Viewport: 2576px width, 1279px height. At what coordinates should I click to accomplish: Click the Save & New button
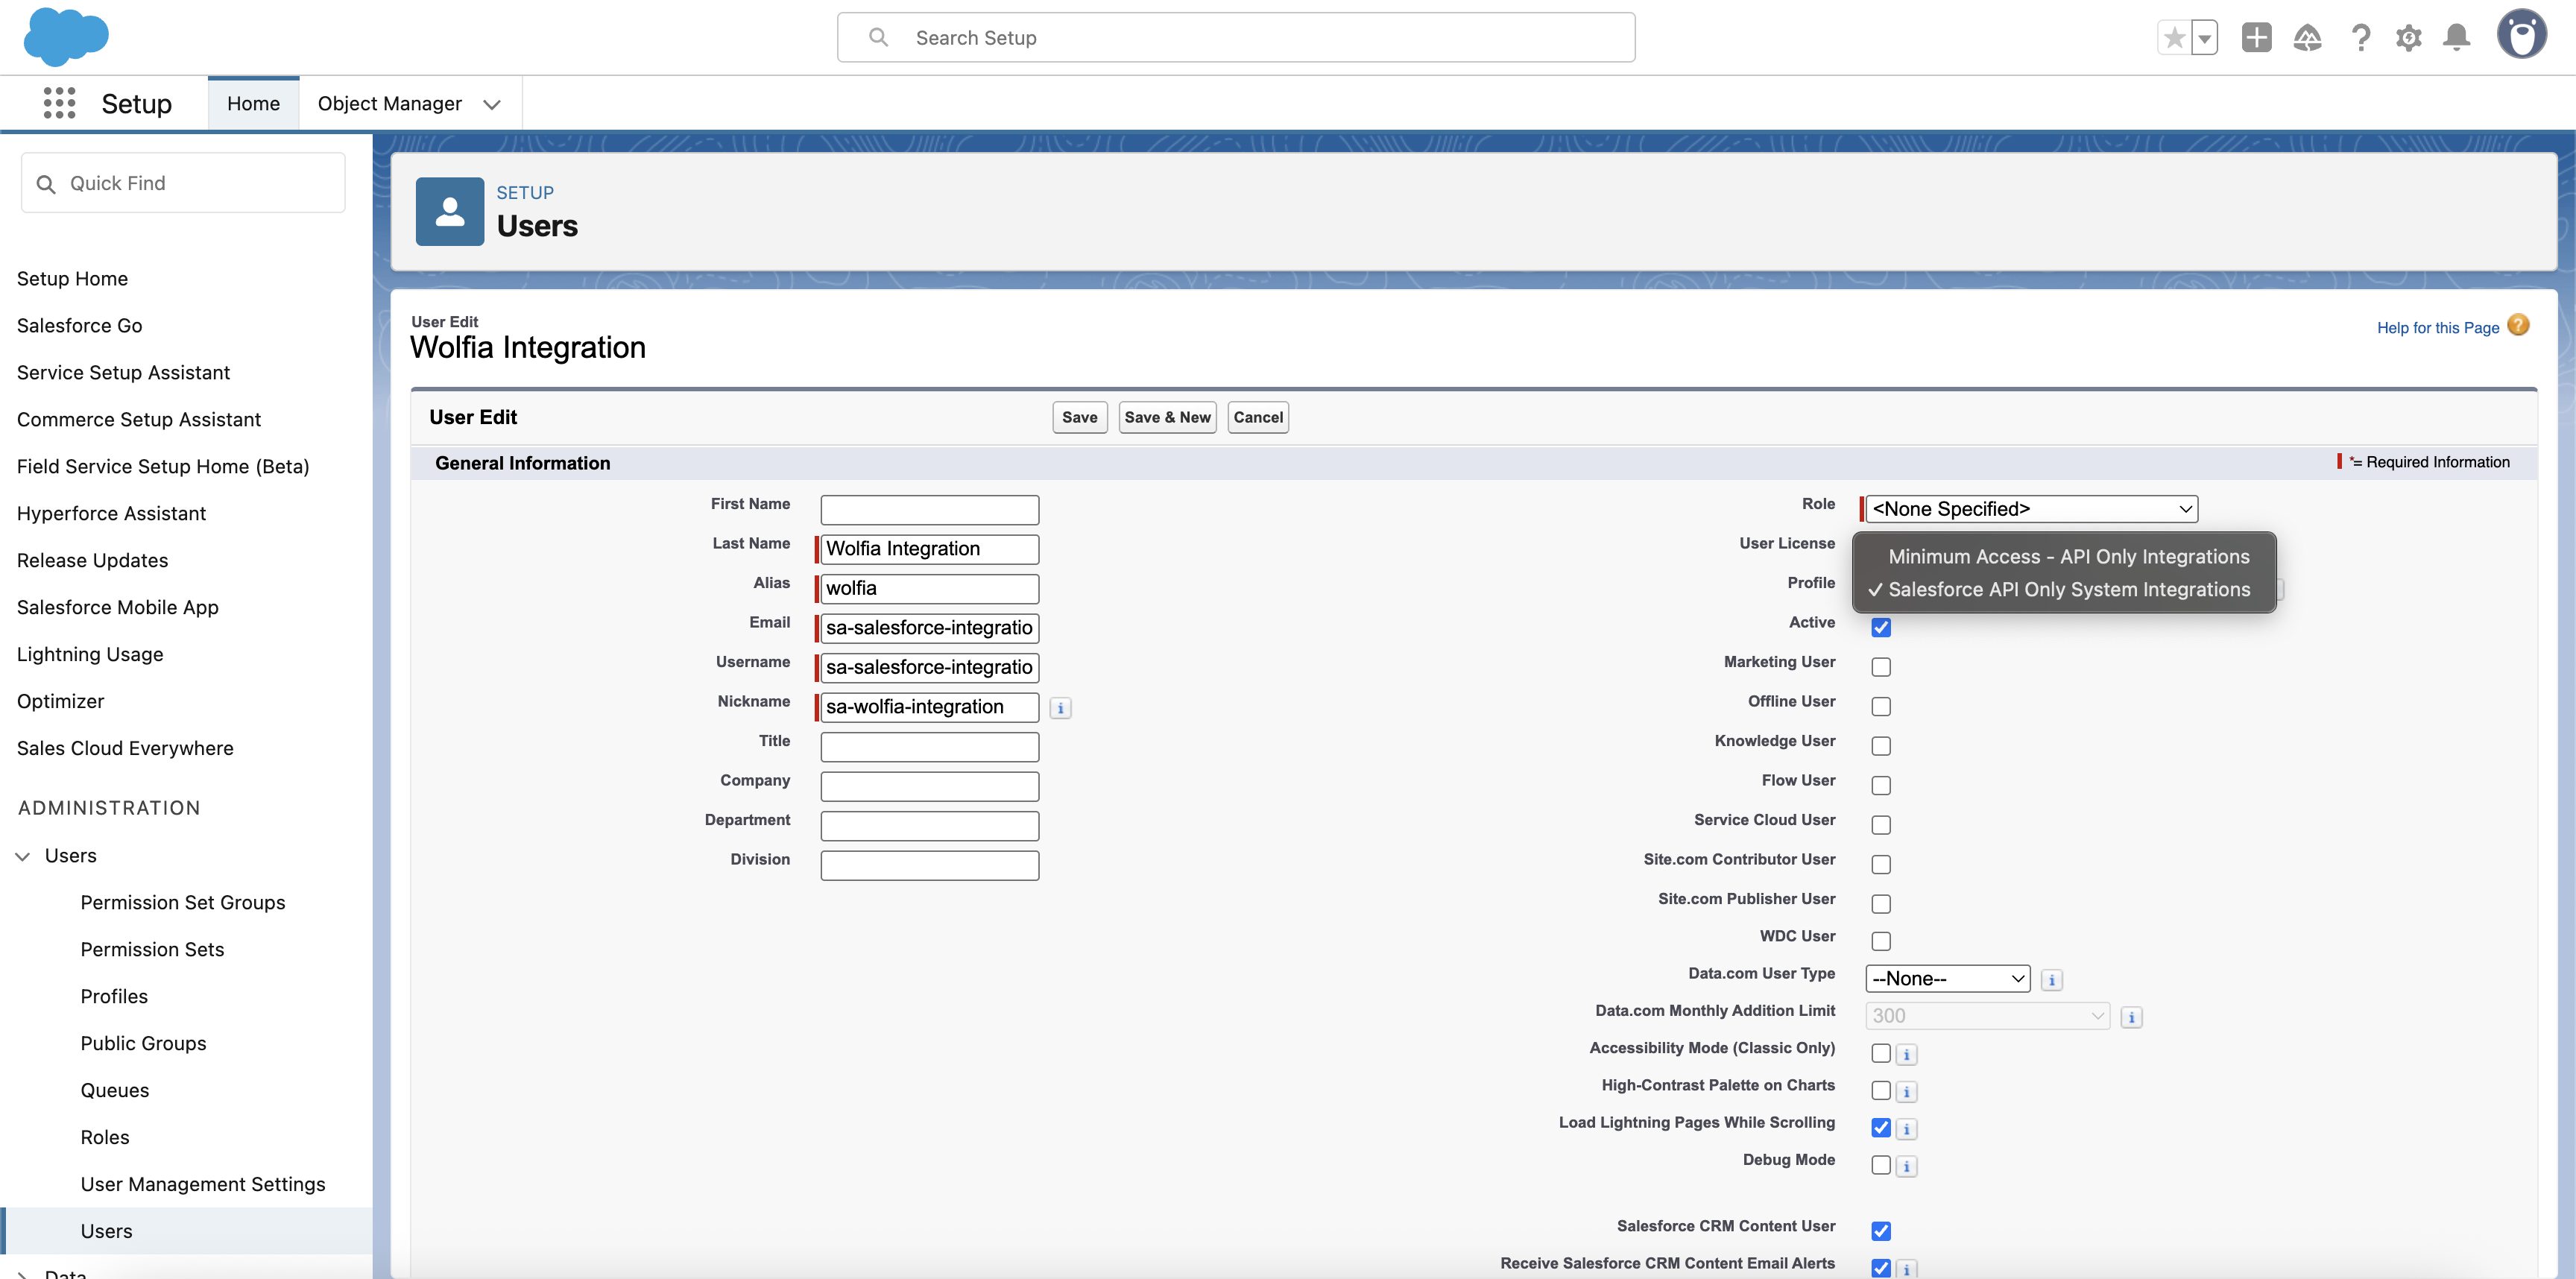click(x=1167, y=417)
